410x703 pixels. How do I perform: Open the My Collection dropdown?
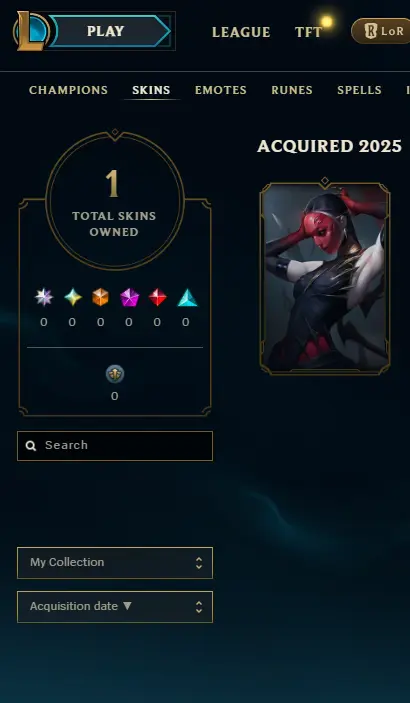click(x=115, y=563)
